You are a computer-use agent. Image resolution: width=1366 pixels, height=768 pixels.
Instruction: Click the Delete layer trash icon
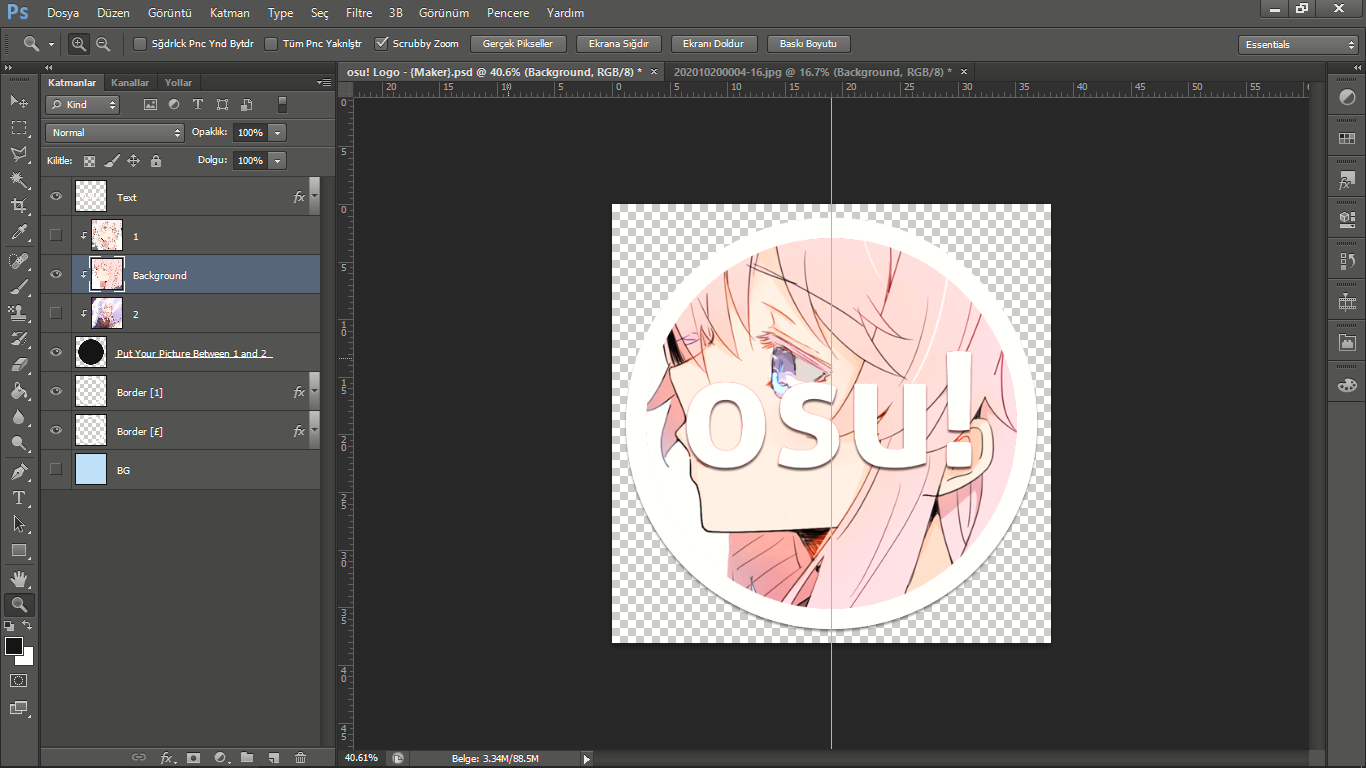click(x=300, y=758)
